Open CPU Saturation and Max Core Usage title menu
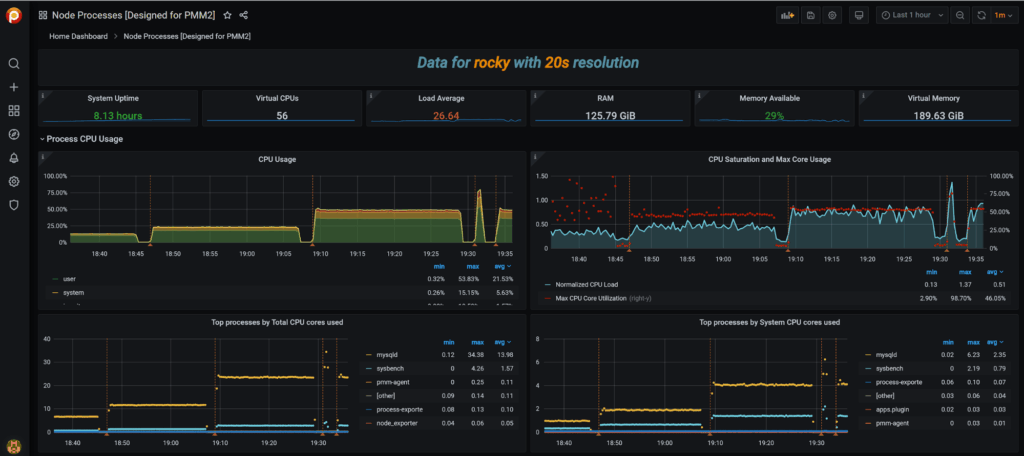 point(769,159)
